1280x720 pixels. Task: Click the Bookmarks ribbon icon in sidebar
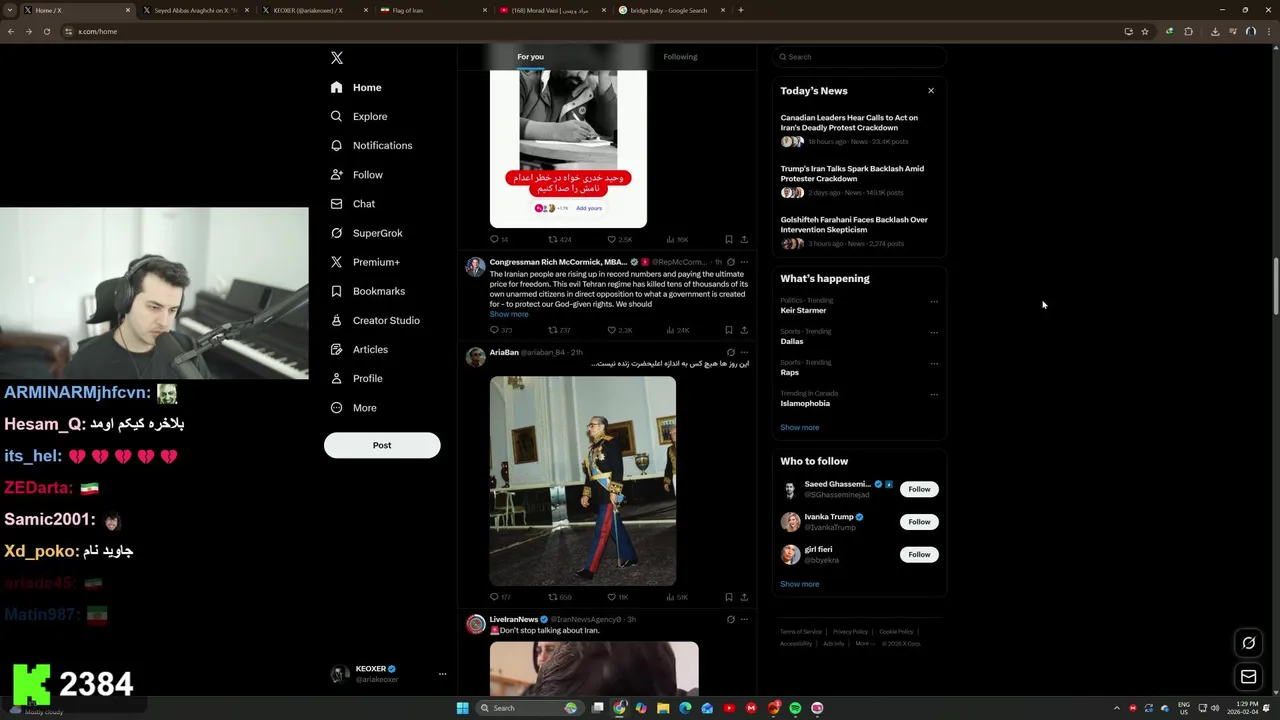336,291
